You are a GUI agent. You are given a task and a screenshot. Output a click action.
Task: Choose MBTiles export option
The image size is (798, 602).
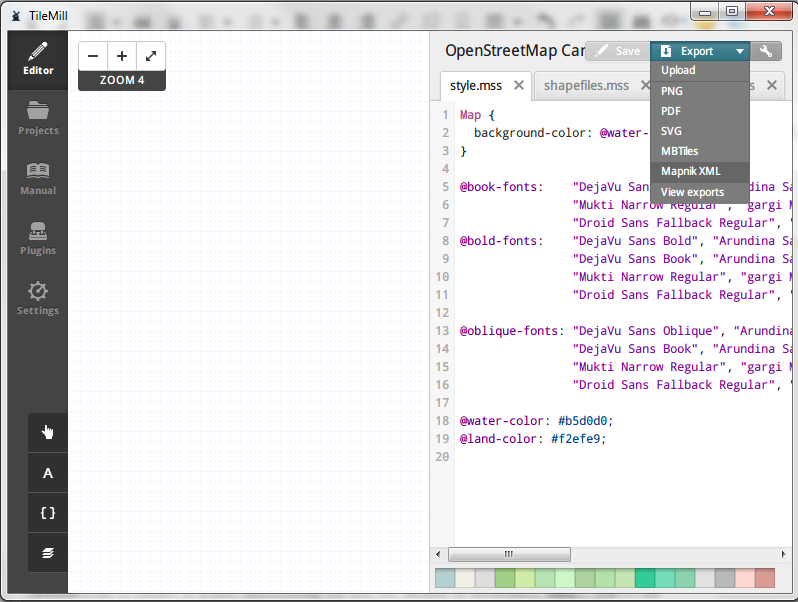(700, 151)
